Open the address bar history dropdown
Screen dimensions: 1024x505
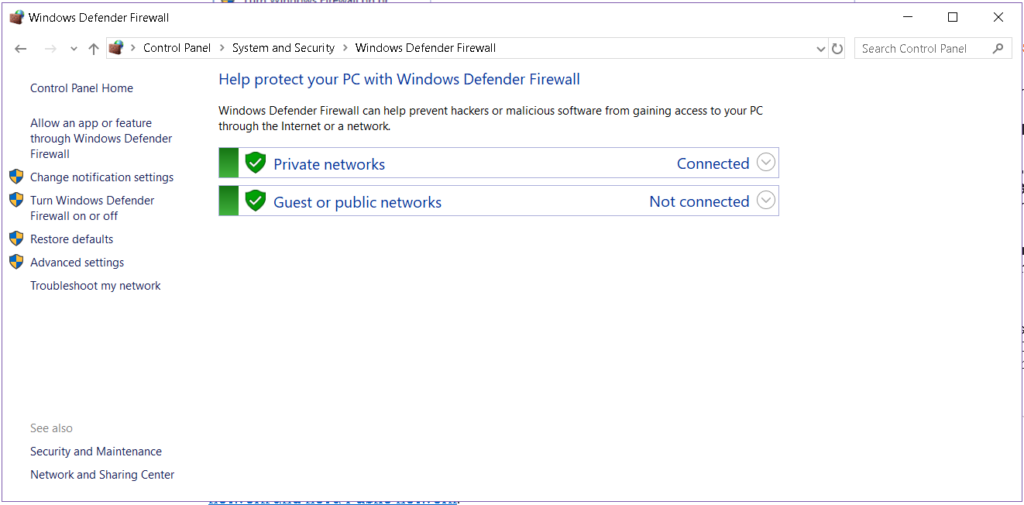point(821,49)
